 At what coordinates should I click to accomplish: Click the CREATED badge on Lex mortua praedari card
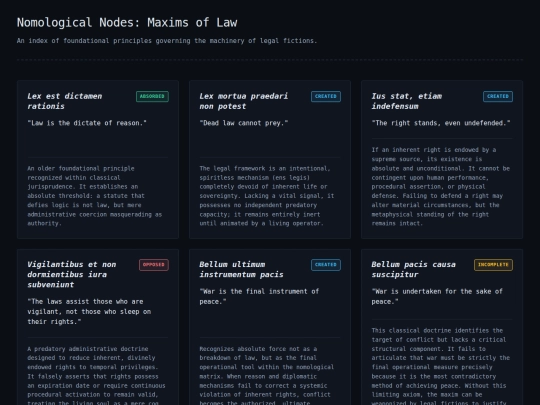(326, 96)
